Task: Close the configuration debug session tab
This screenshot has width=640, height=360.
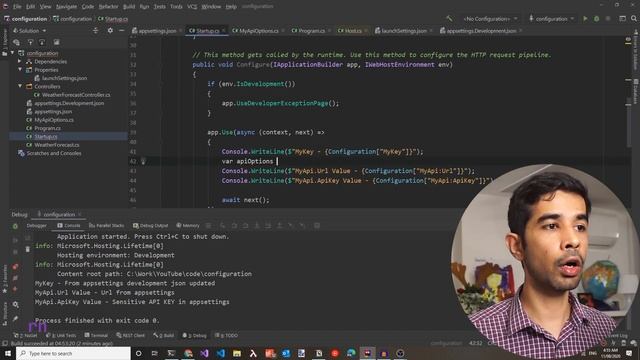Action: [x=80, y=215]
